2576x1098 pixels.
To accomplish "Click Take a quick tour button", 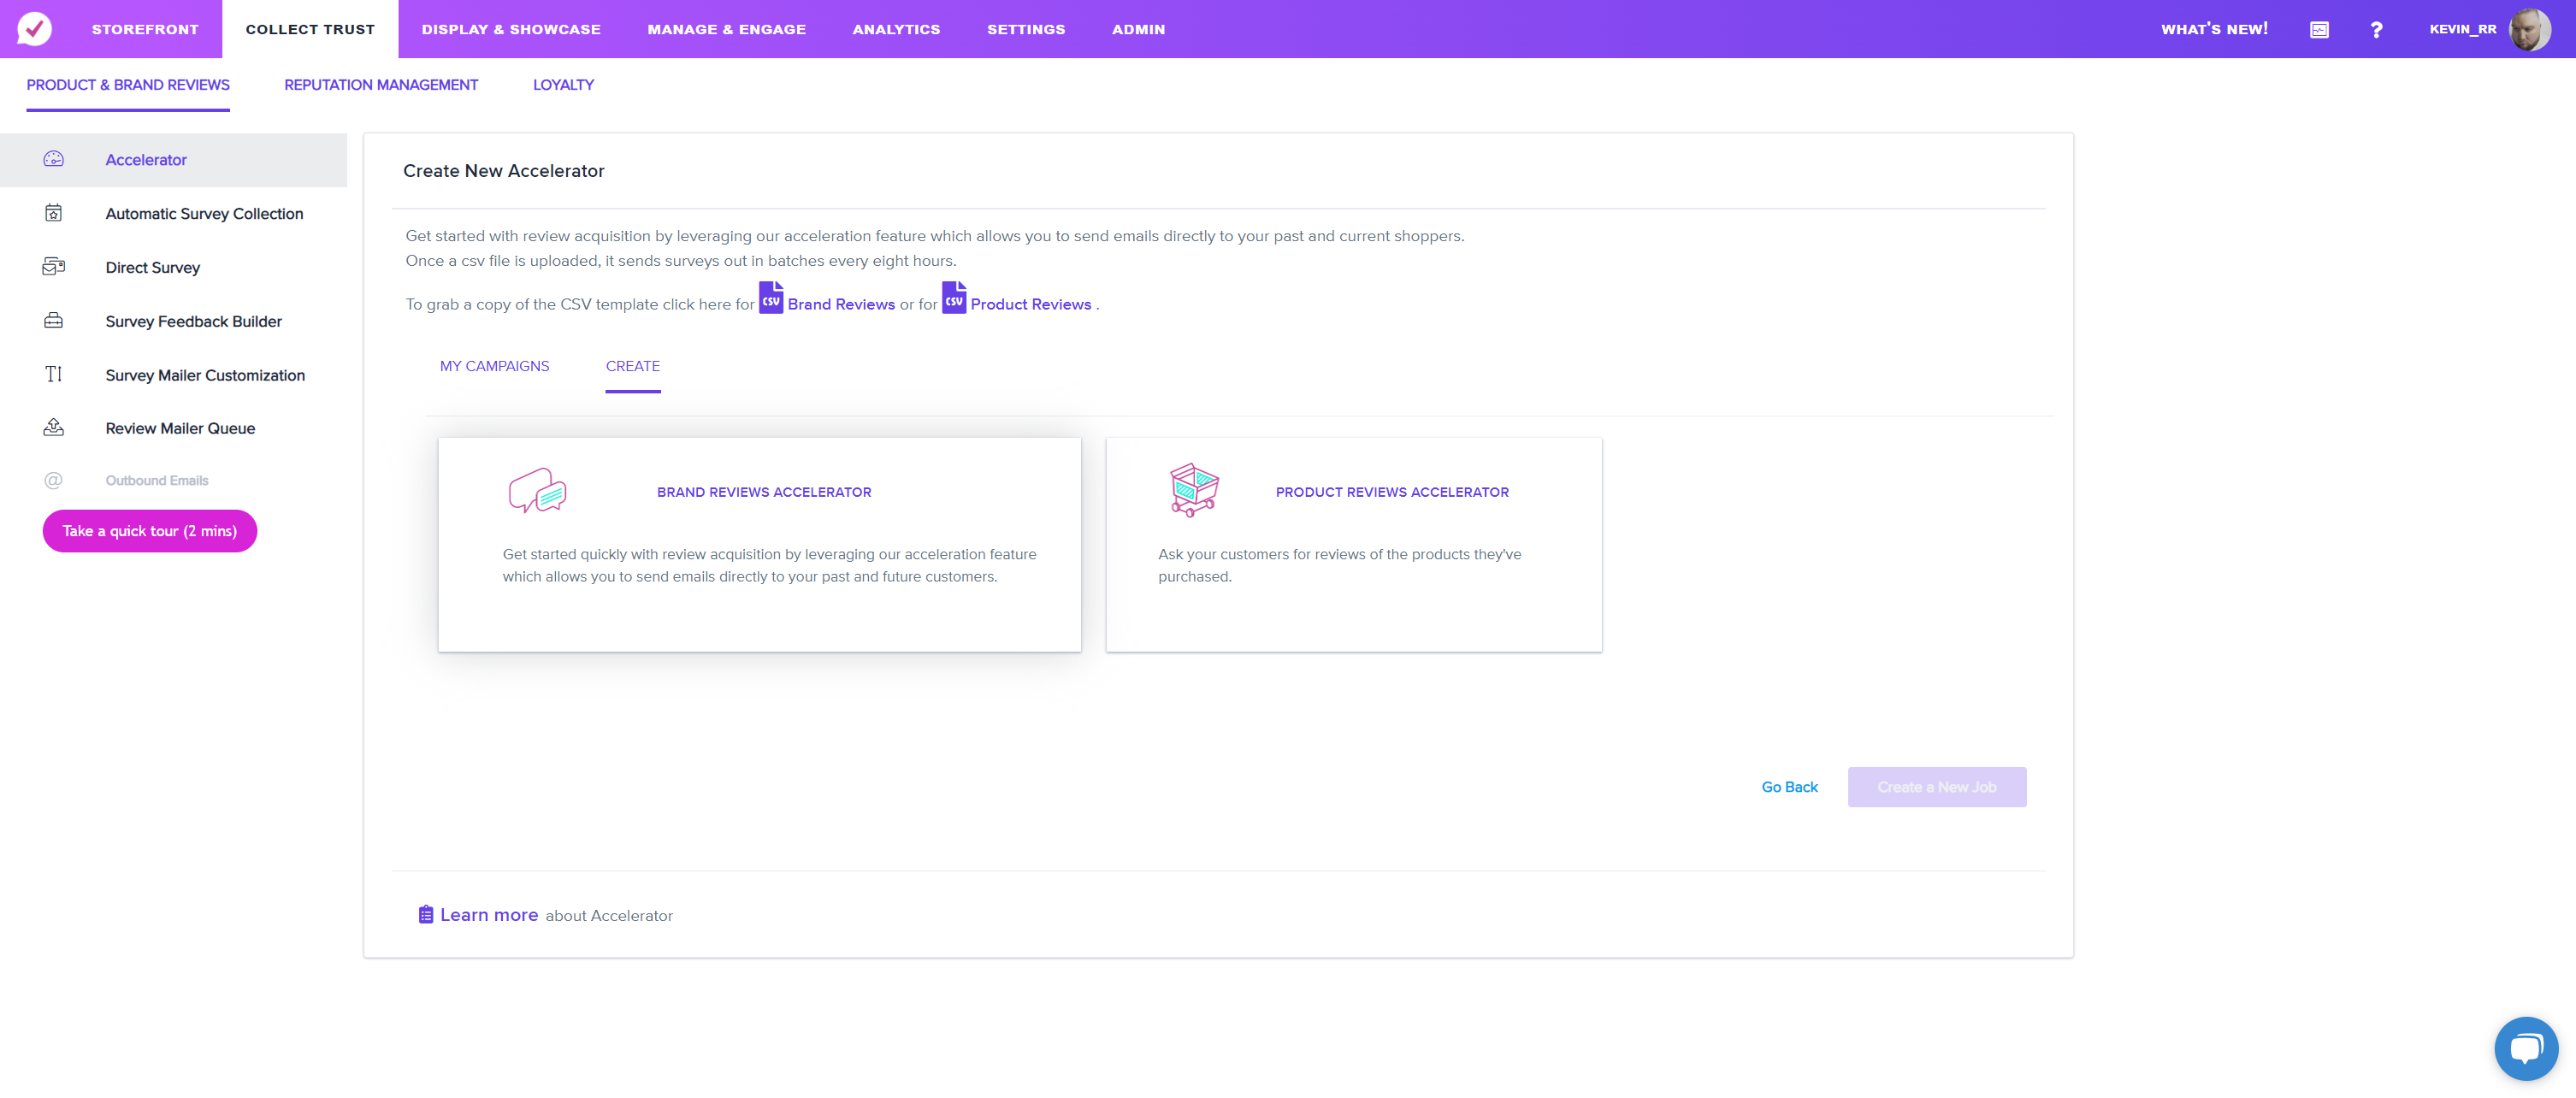I will pyautogui.click(x=150, y=530).
